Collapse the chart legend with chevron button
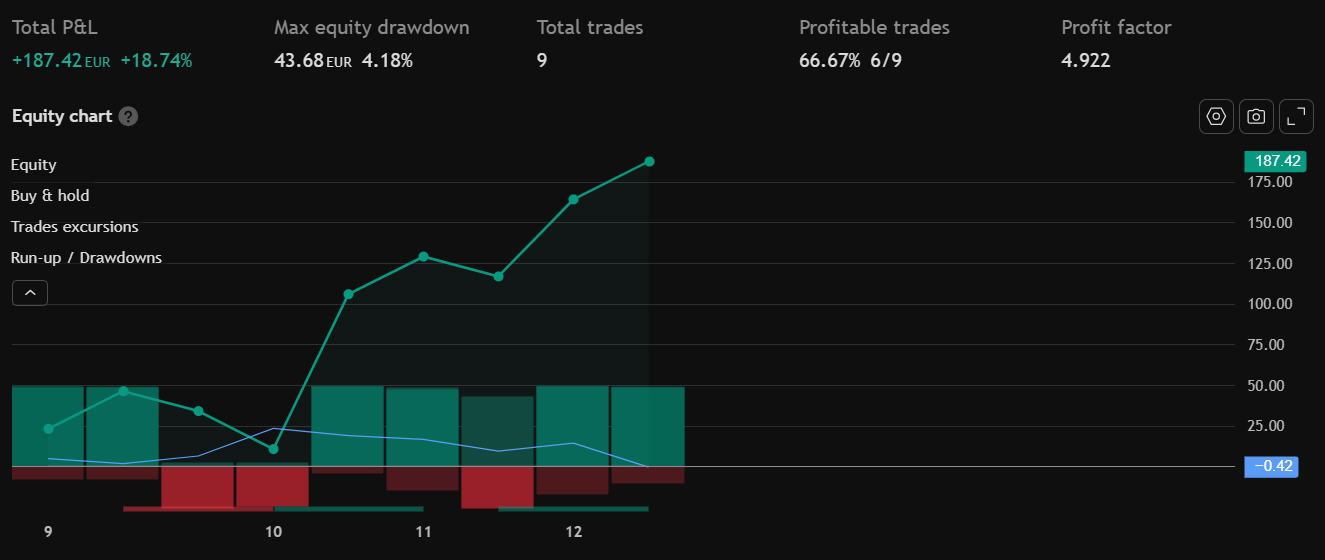This screenshot has width=1325, height=560. pos(30,293)
